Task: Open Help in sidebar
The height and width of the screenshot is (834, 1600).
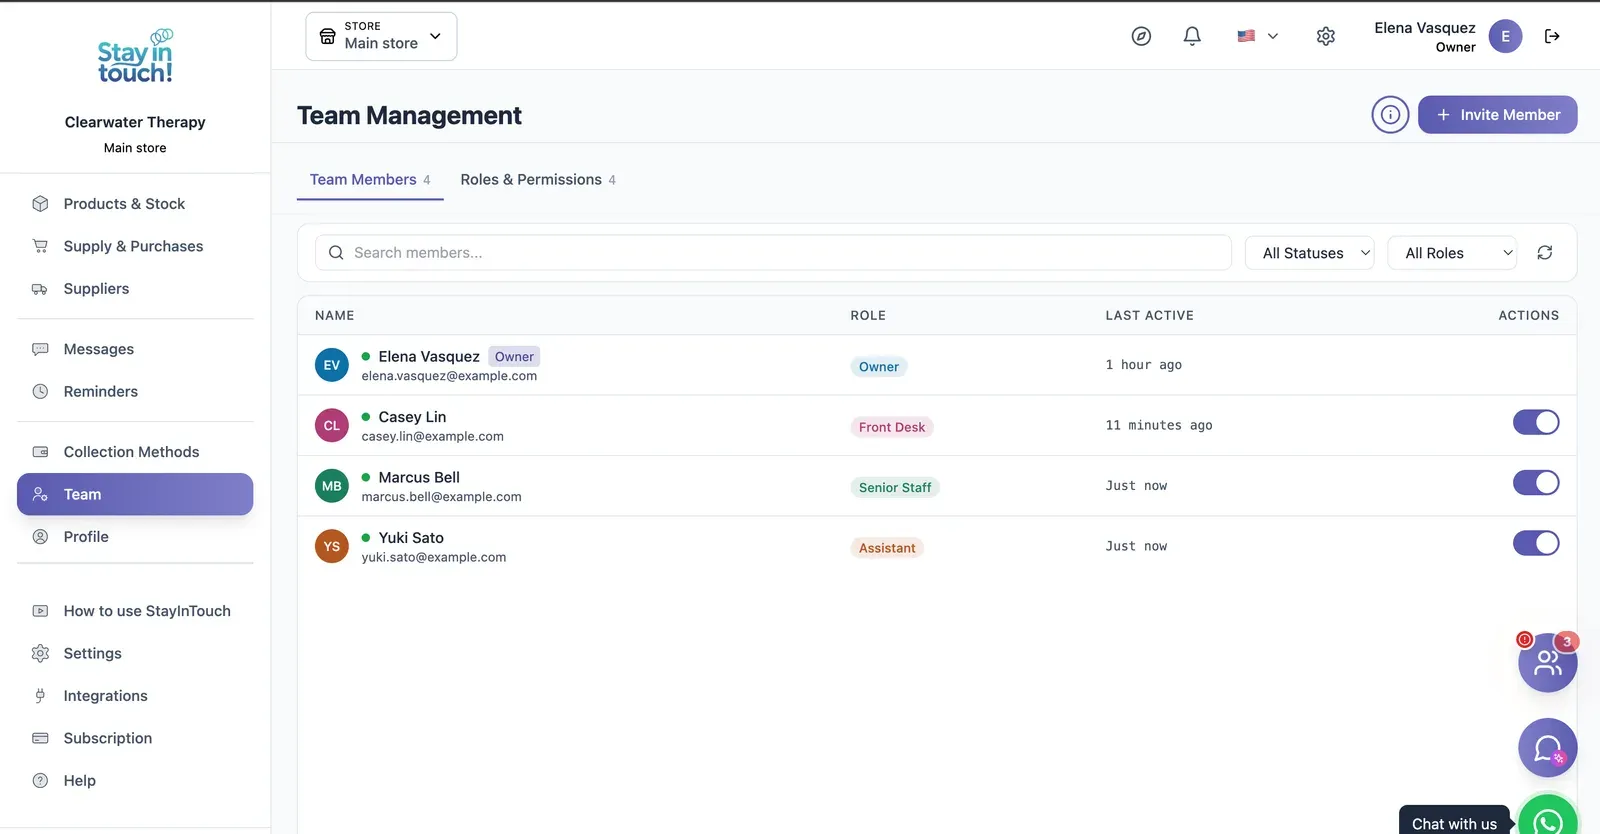Action: tap(135, 781)
